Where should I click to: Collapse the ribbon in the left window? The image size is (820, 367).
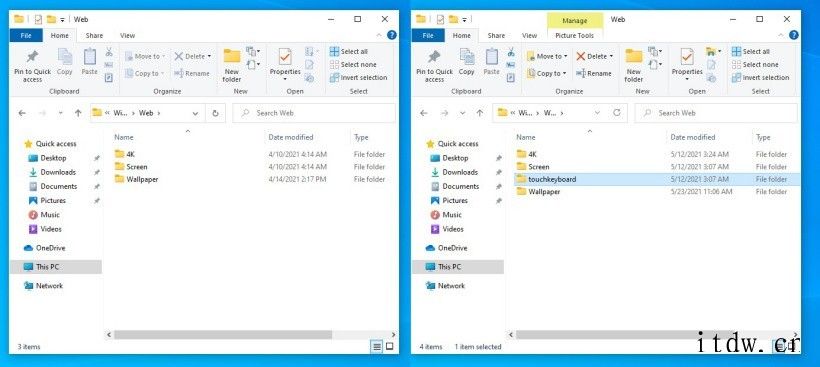379,36
